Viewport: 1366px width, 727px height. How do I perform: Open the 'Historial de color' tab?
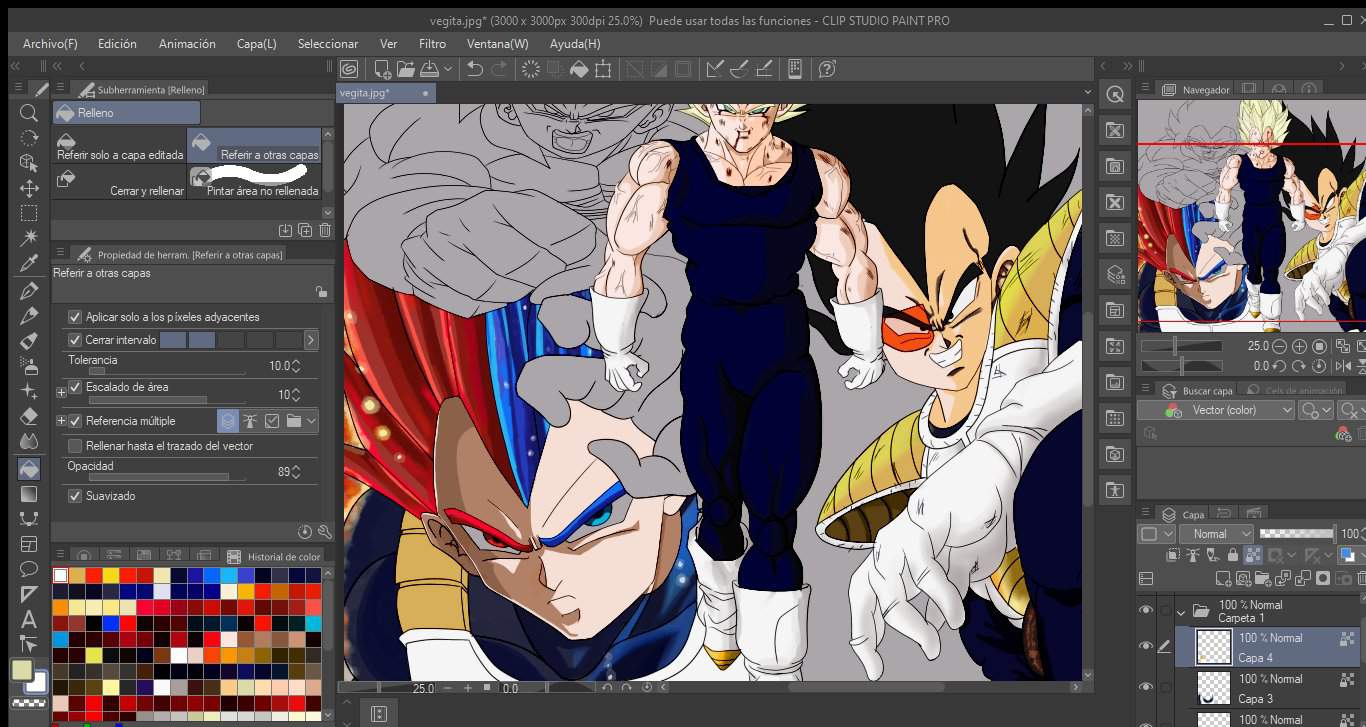point(274,556)
